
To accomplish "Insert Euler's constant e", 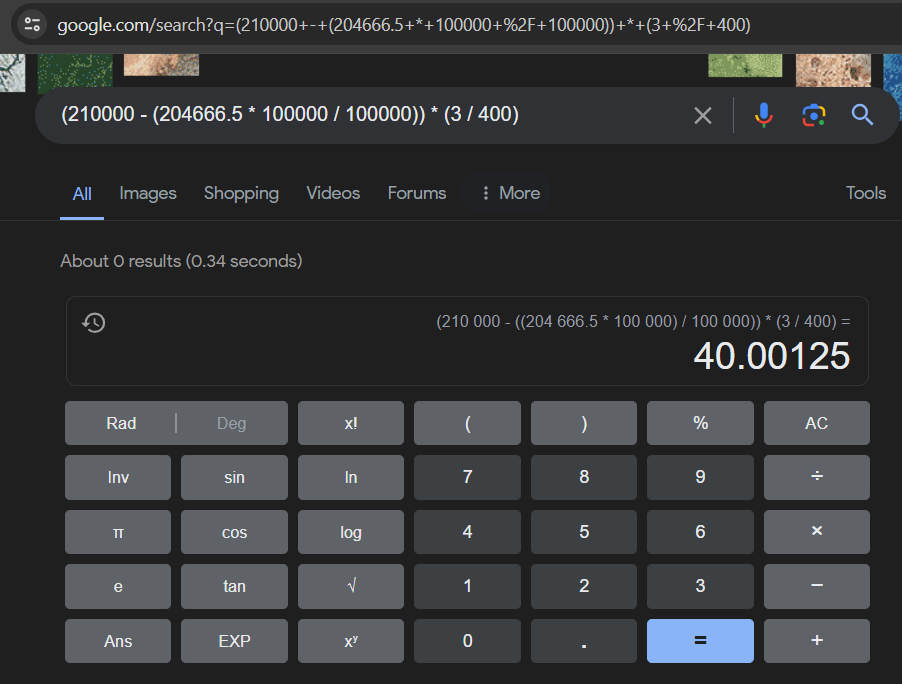I will click(118, 586).
